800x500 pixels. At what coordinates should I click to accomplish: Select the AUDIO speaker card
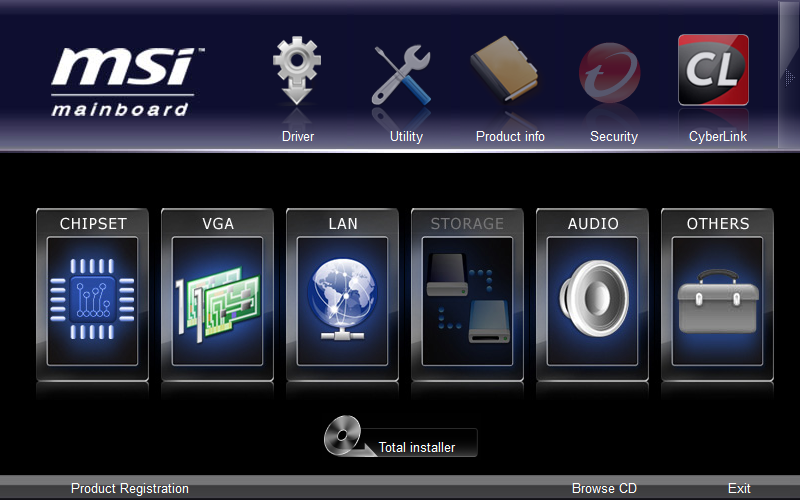click(592, 294)
